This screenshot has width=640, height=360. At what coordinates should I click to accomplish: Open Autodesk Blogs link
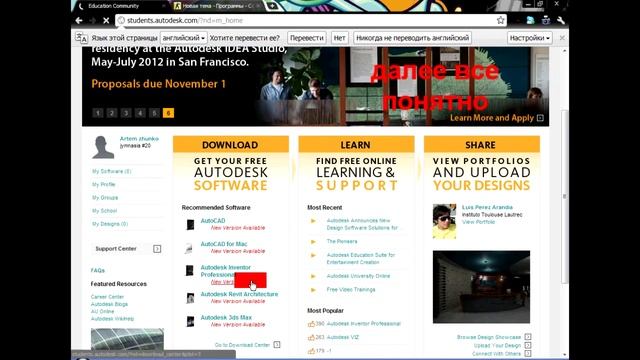pos(109,304)
